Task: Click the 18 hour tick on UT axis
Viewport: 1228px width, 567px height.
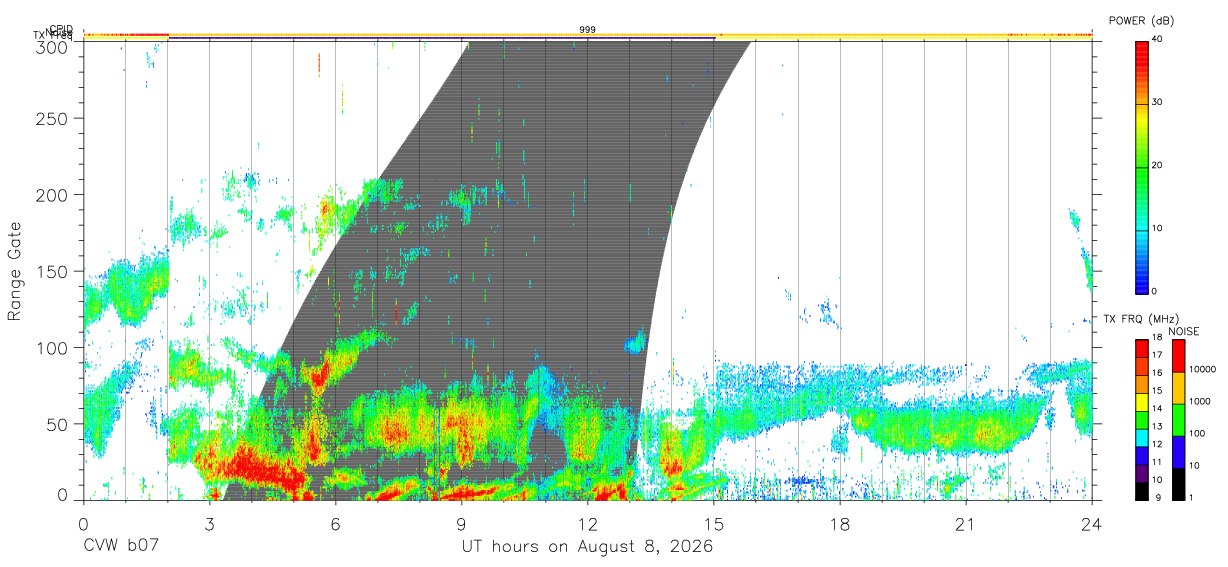Action: (840, 524)
